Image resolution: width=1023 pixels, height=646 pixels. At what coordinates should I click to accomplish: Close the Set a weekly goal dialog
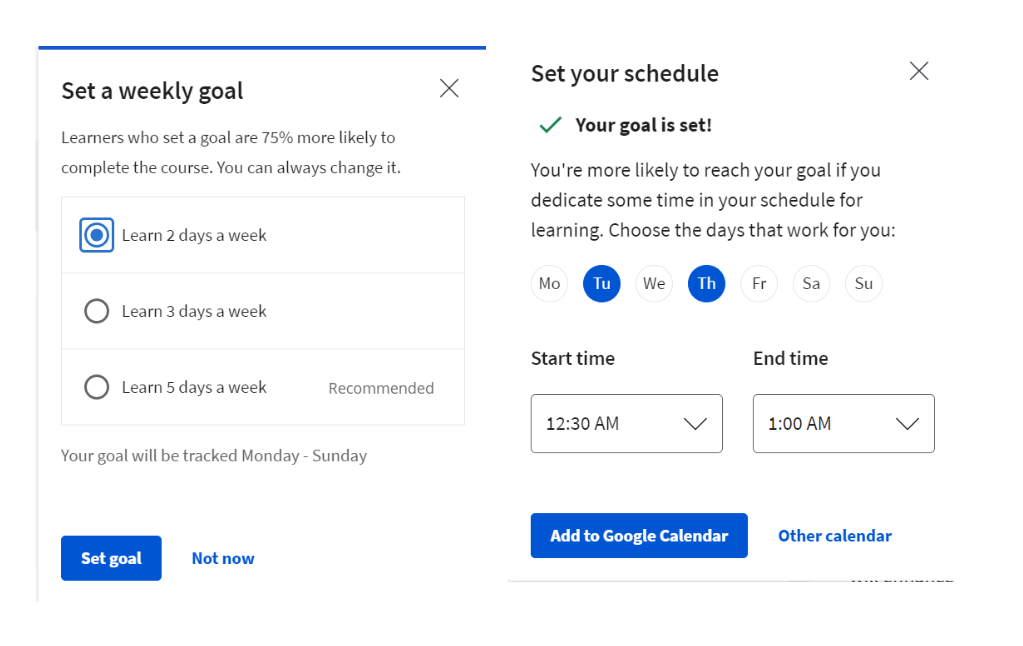(x=449, y=89)
